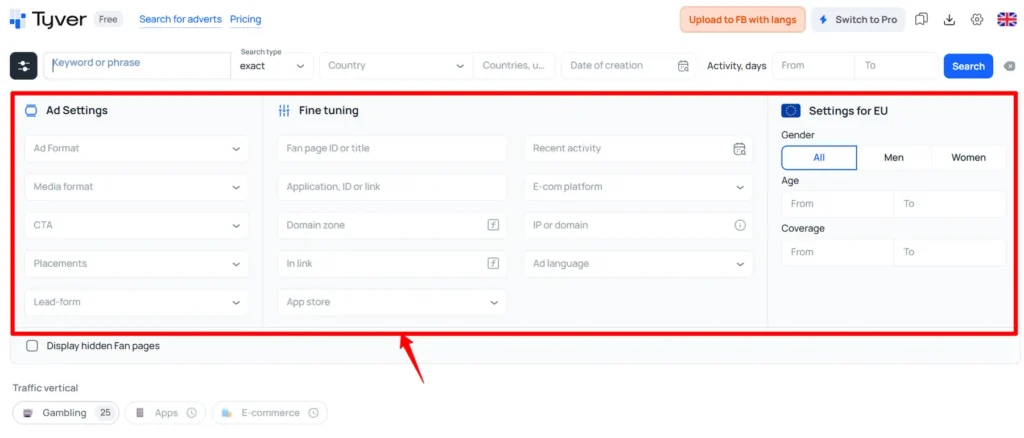Enable Display hidden Fan pages checkbox
Image resolution: width=1024 pixels, height=438 pixels.
tap(32, 346)
